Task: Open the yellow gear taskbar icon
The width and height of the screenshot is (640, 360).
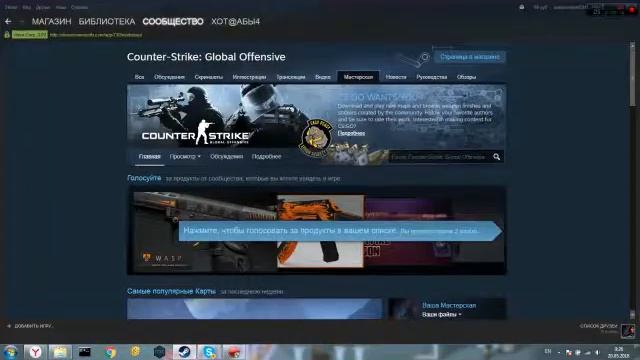Action: click(135, 352)
